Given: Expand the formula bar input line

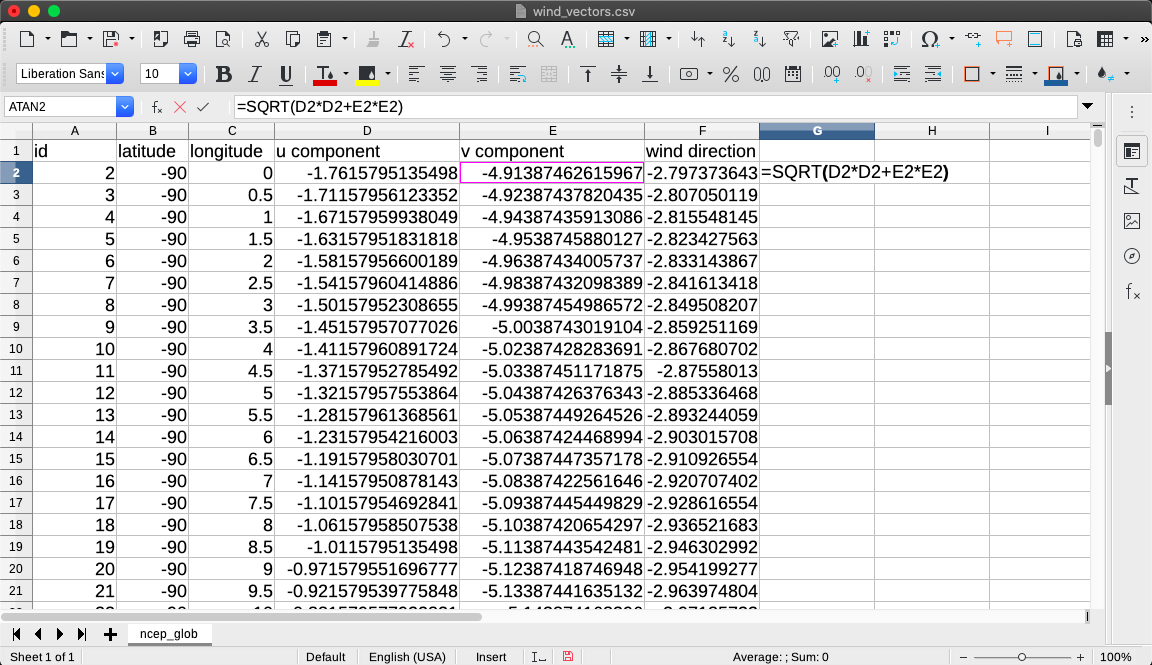Looking at the screenshot, I should pyautogui.click(x=1087, y=107).
